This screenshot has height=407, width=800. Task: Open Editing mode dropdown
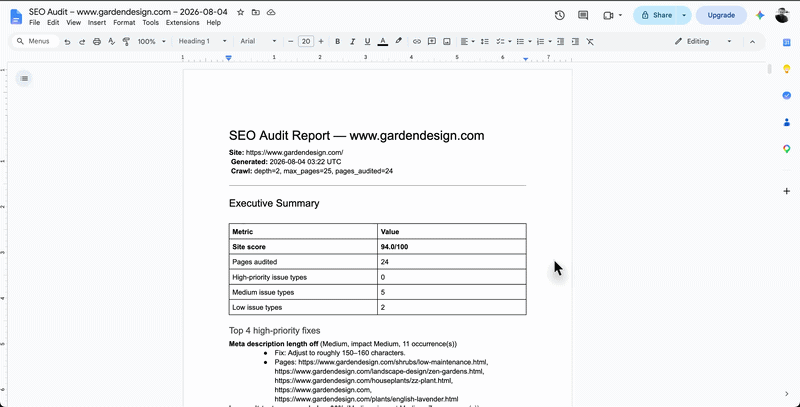click(703, 42)
